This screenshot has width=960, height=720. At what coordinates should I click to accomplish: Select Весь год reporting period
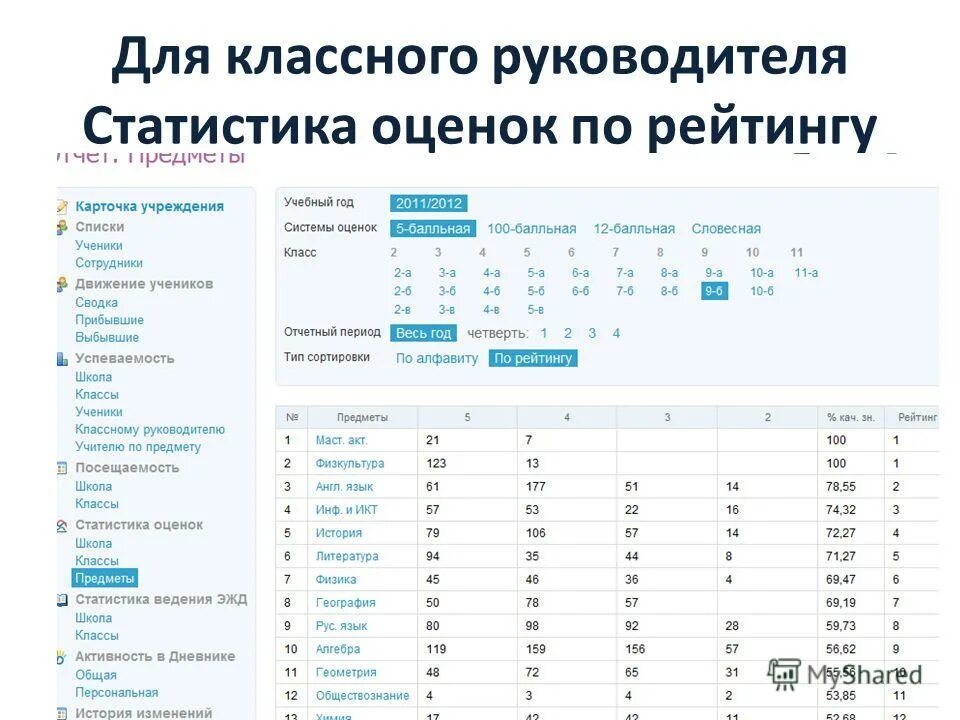point(424,334)
